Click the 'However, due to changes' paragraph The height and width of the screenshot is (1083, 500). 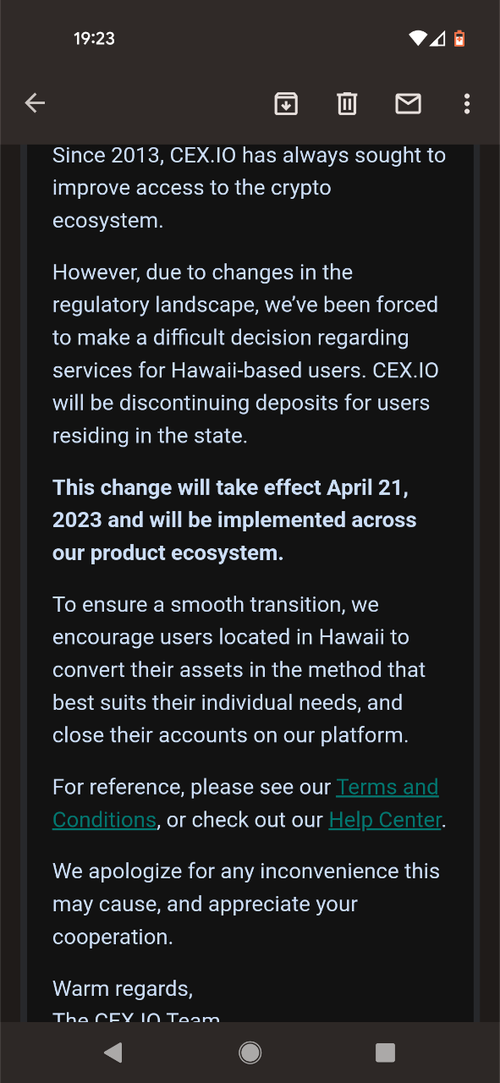(x=246, y=354)
